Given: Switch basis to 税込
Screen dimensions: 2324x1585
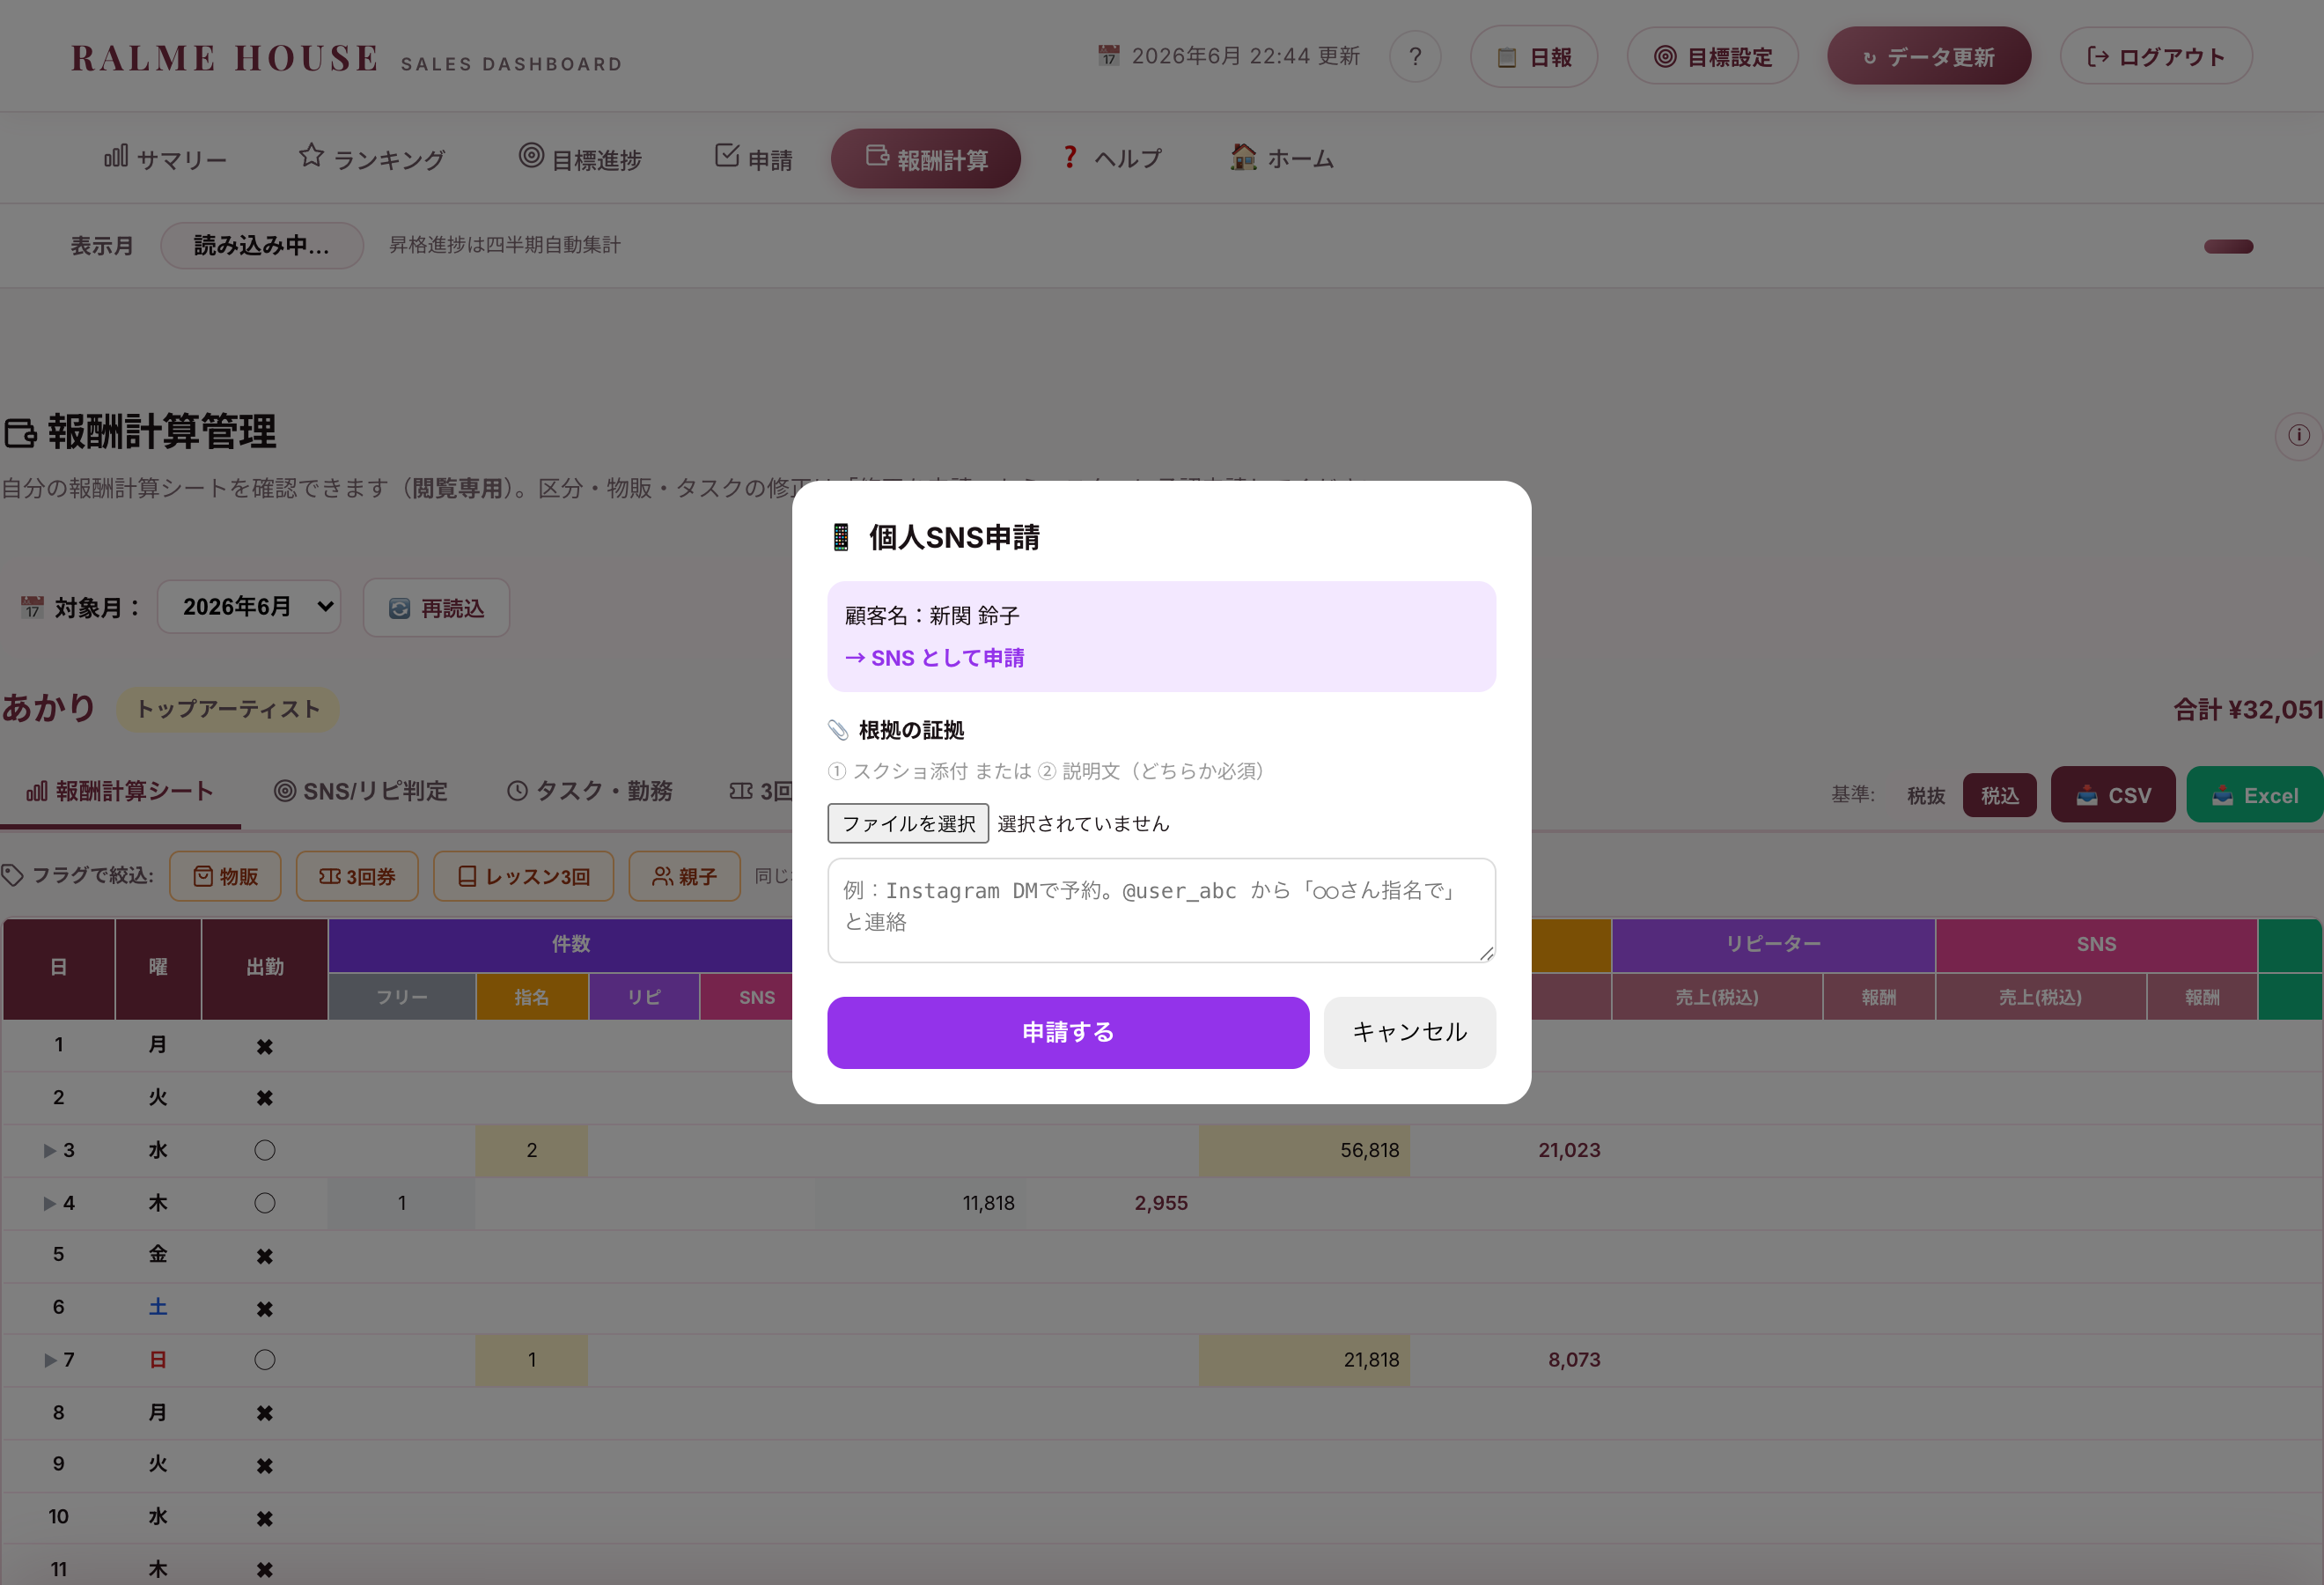Looking at the screenshot, I should [x=1999, y=795].
